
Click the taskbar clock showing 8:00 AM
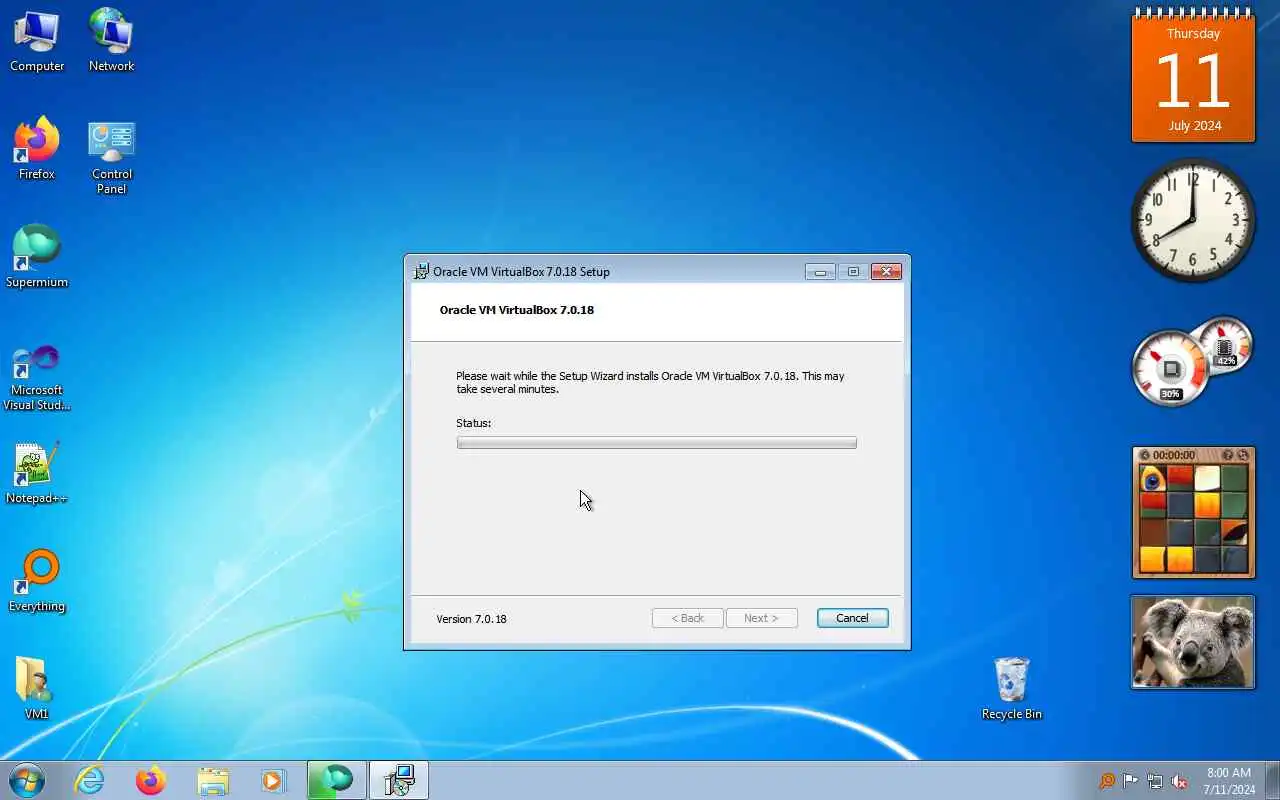[1229, 781]
